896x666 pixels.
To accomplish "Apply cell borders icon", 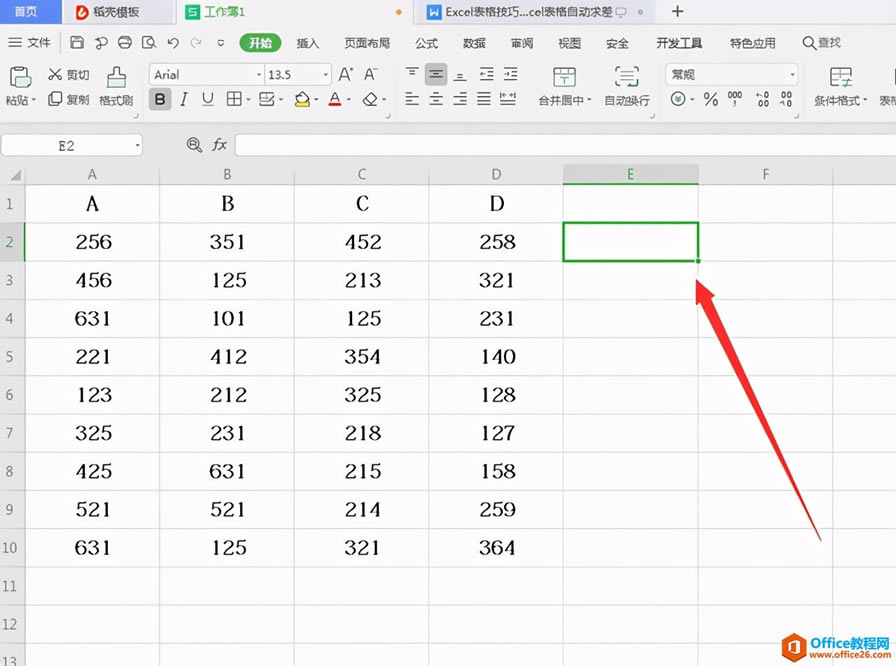I will (x=233, y=99).
